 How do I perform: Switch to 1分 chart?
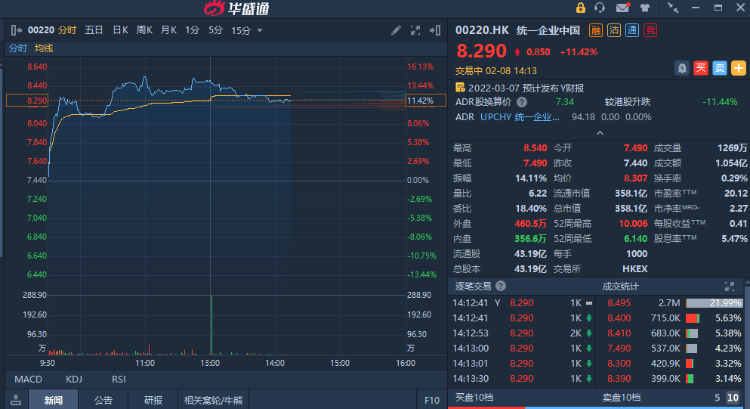pyautogui.click(x=192, y=31)
